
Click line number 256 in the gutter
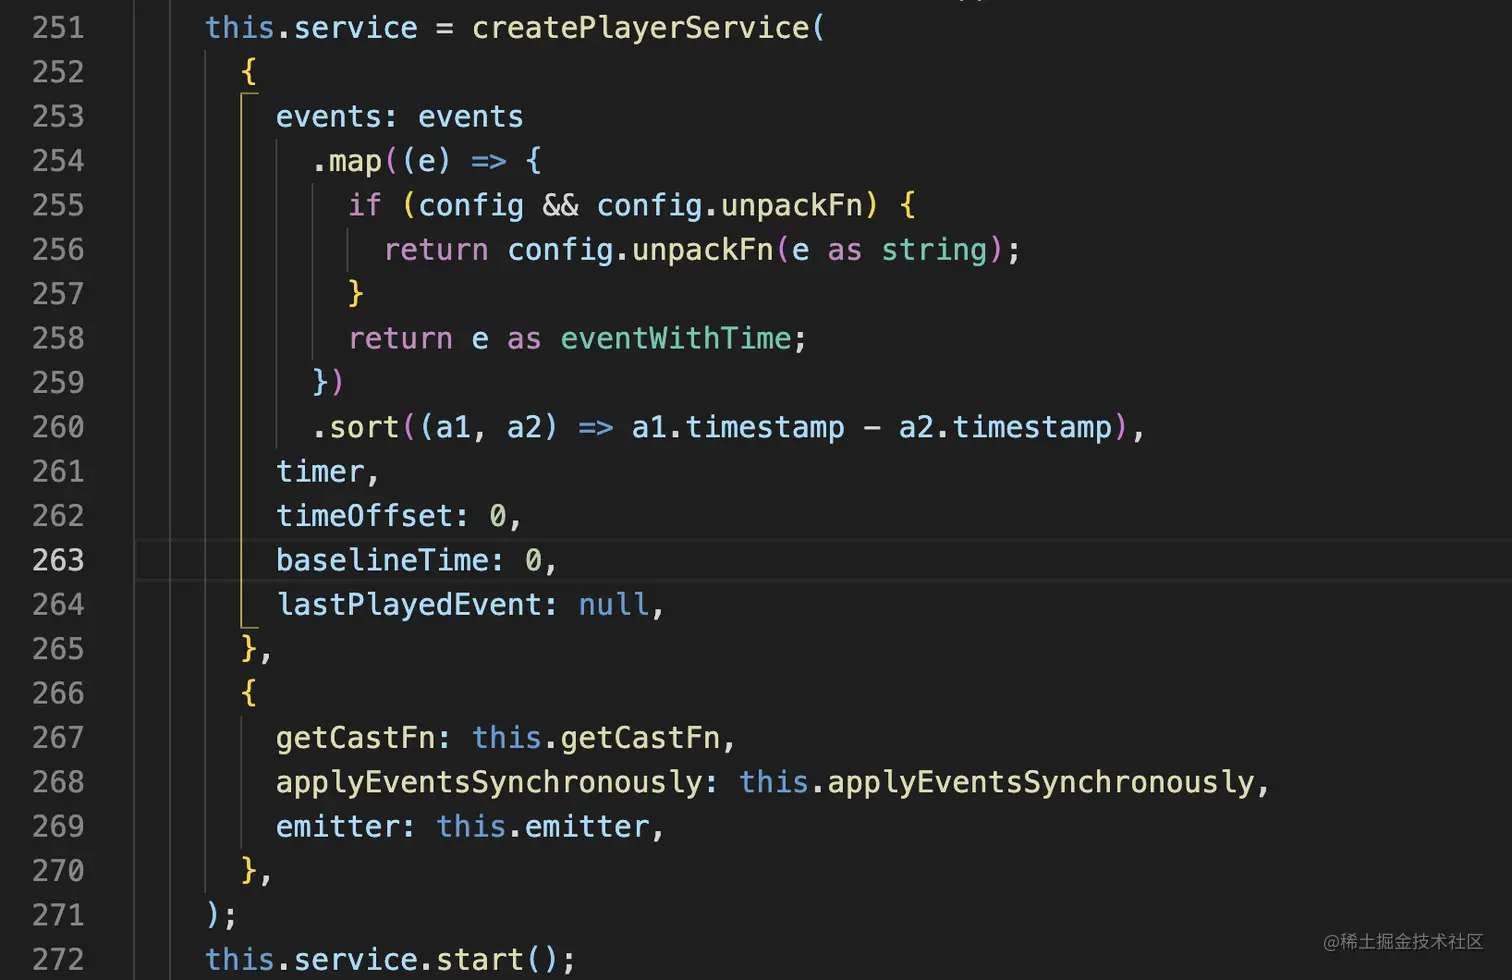(58, 249)
